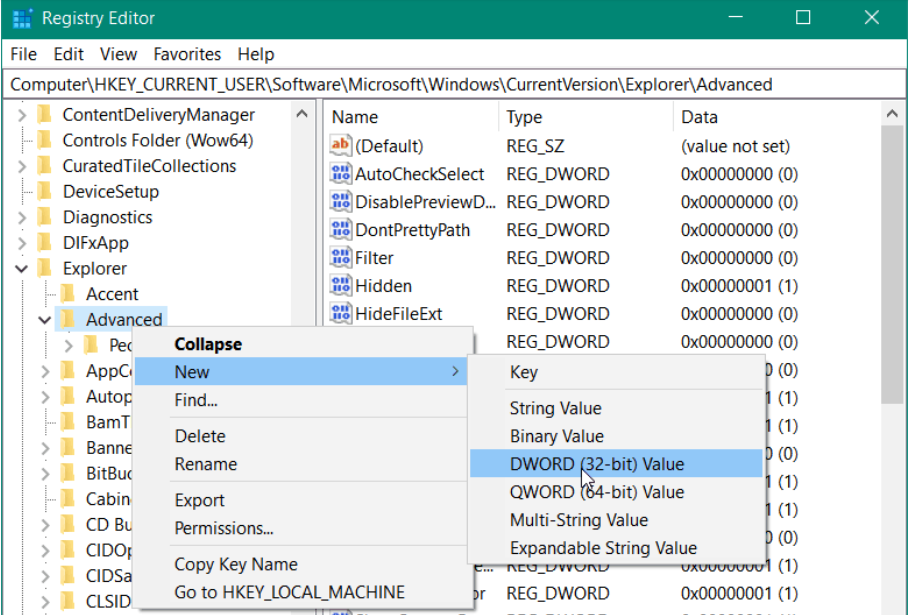
Task: Click the Registry Editor app icon in title bar
Action: pyautogui.click(x=23, y=18)
